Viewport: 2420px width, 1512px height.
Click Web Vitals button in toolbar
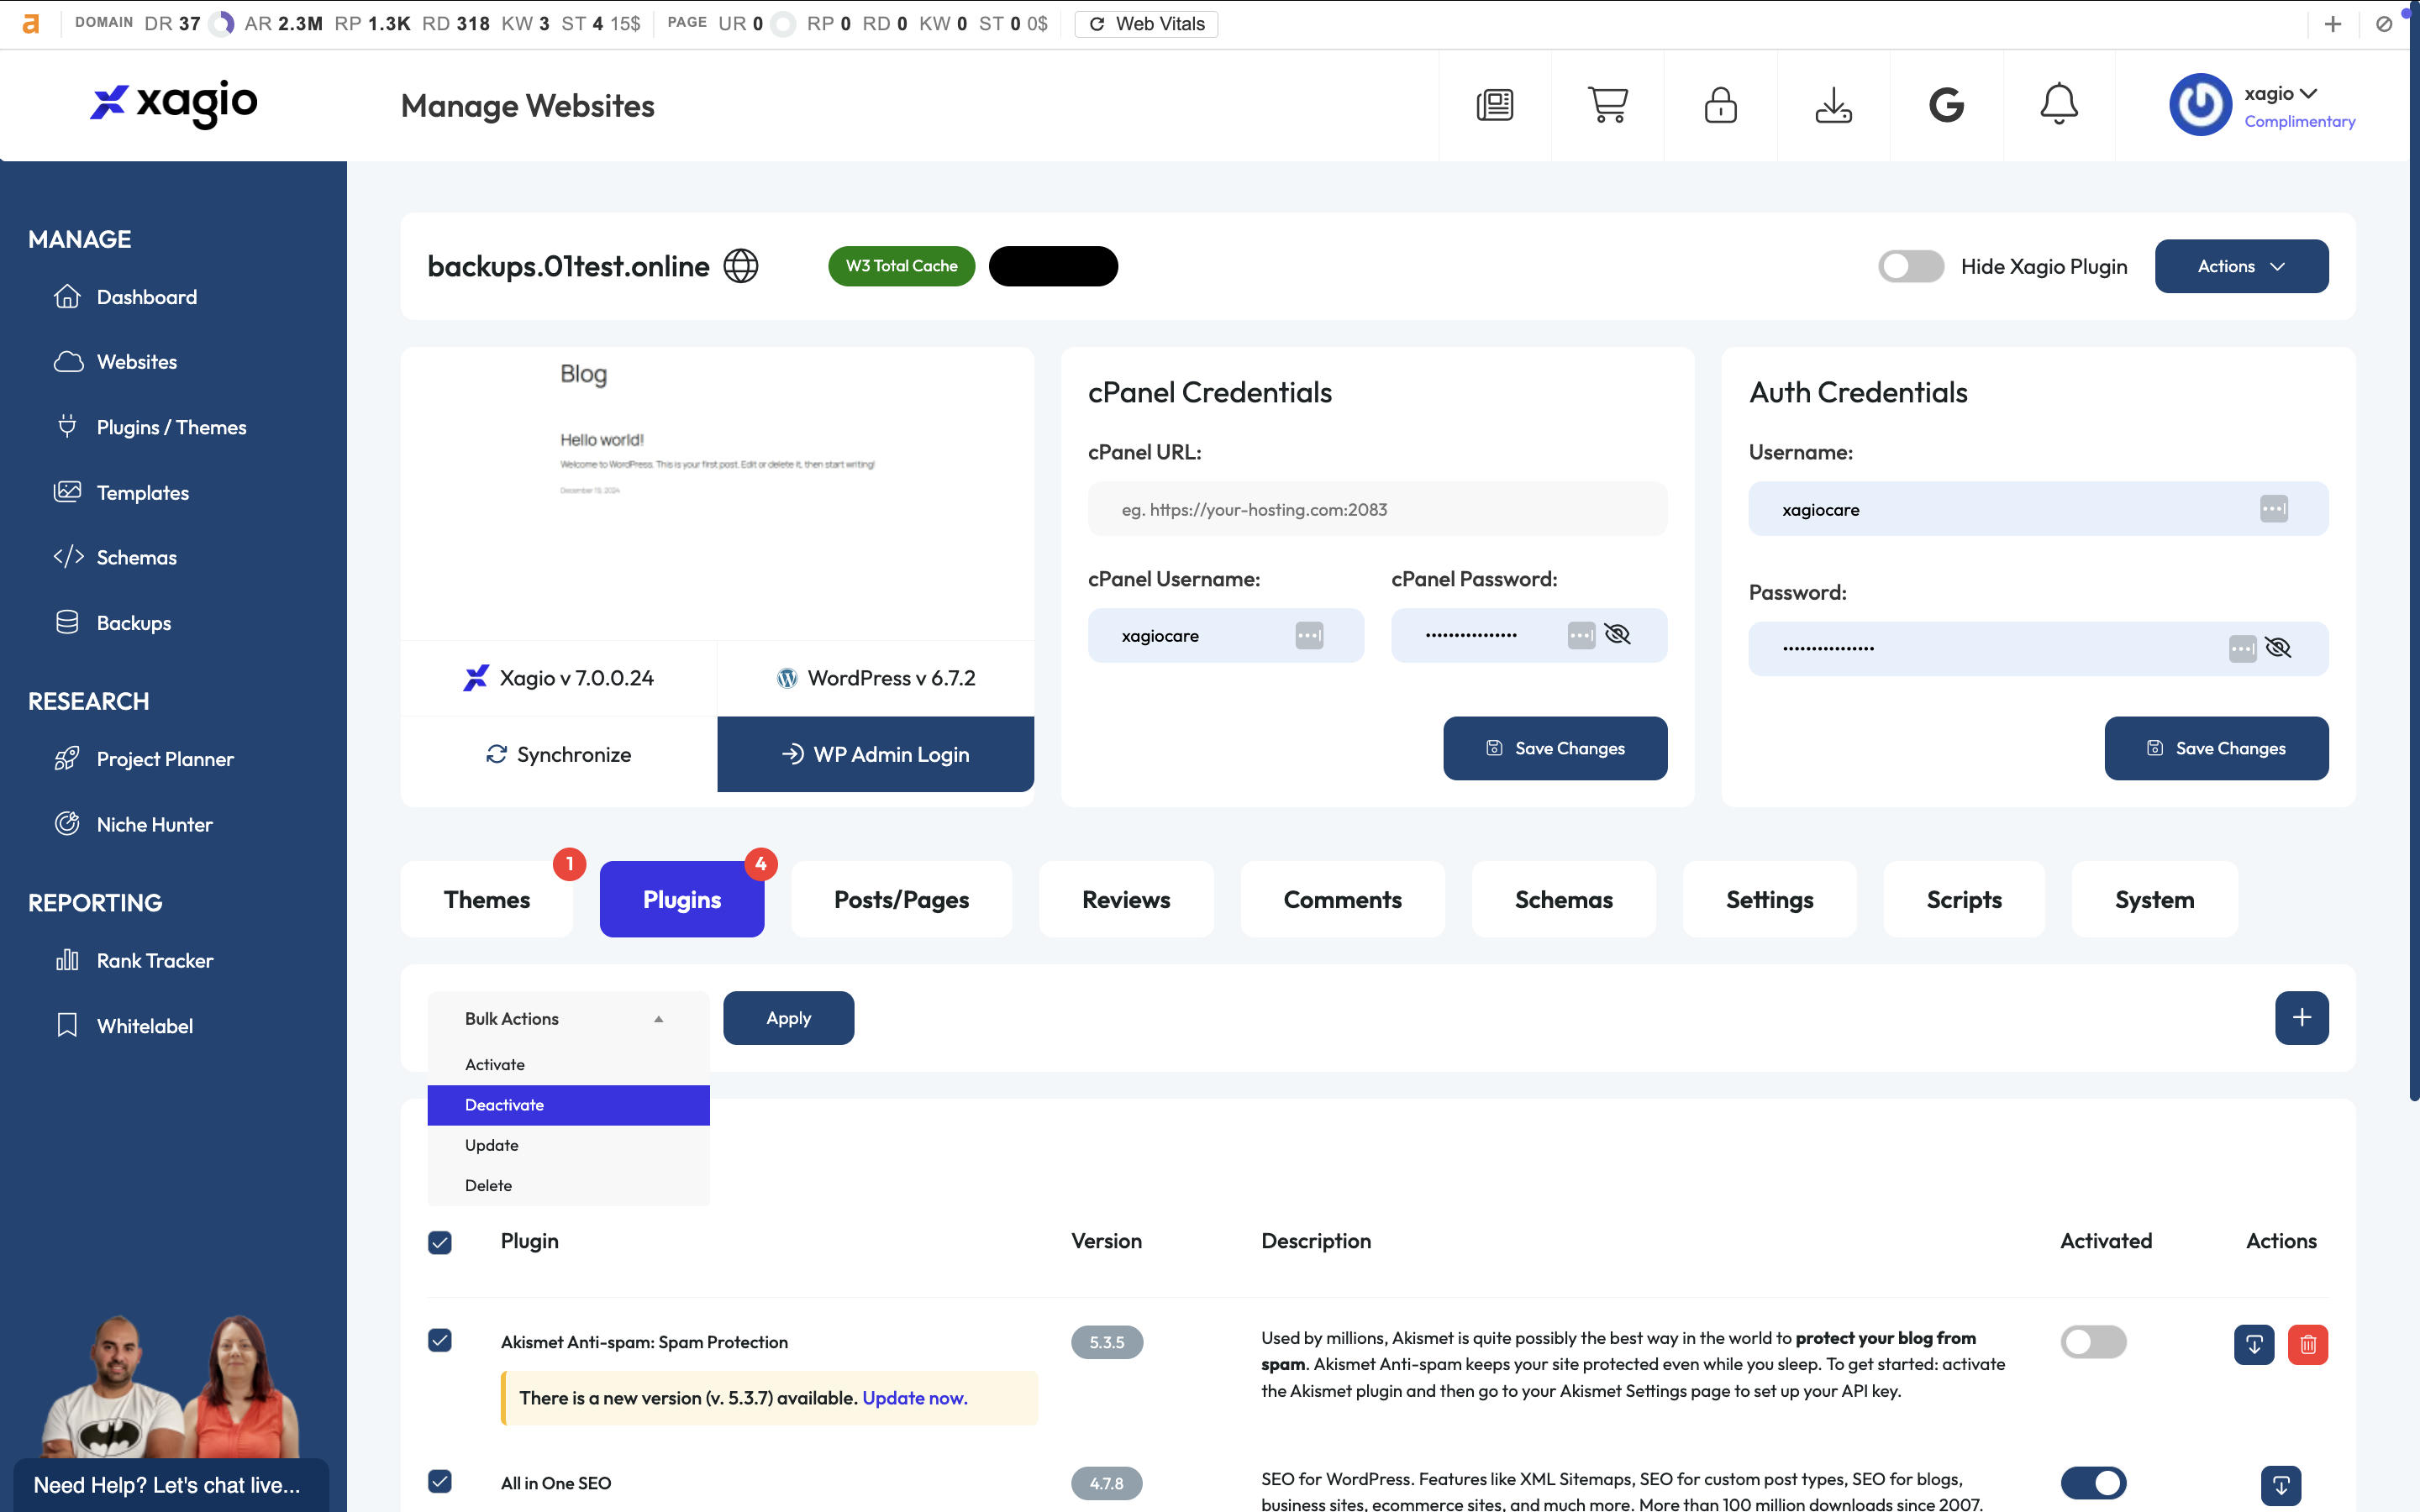coord(1146,24)
